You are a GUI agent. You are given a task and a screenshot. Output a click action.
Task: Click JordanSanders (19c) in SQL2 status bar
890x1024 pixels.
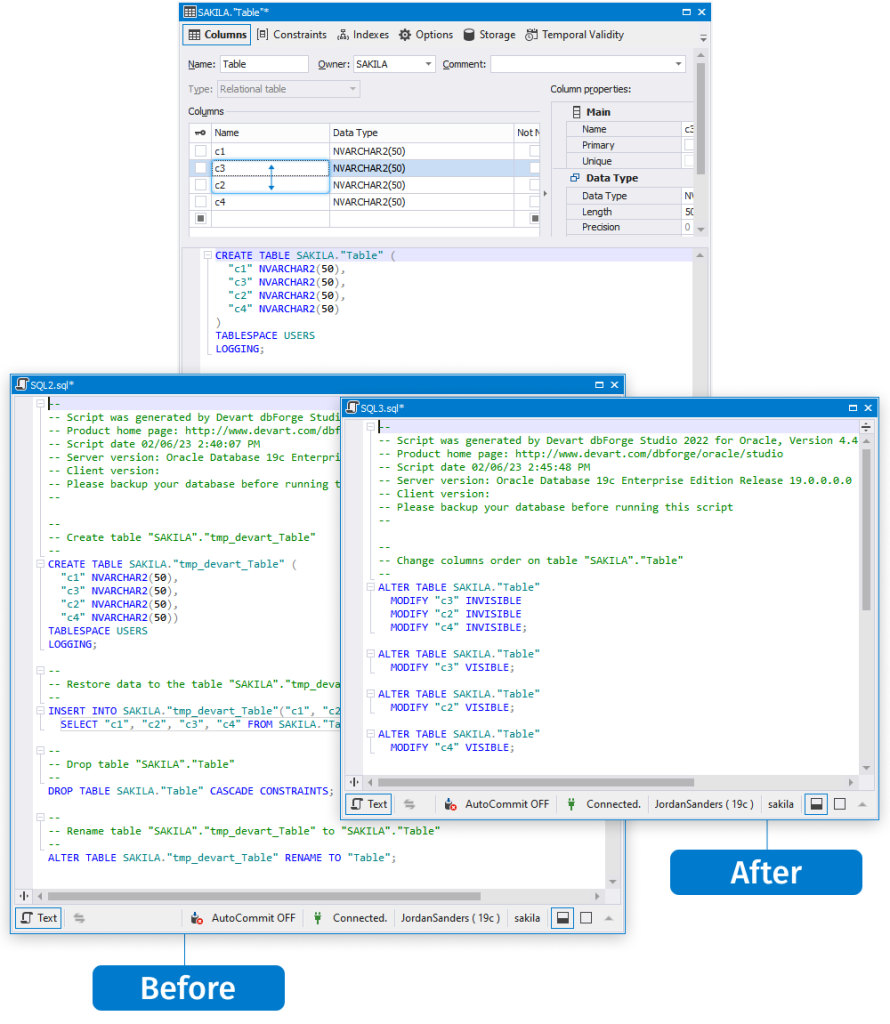click(x=451, y=918)
